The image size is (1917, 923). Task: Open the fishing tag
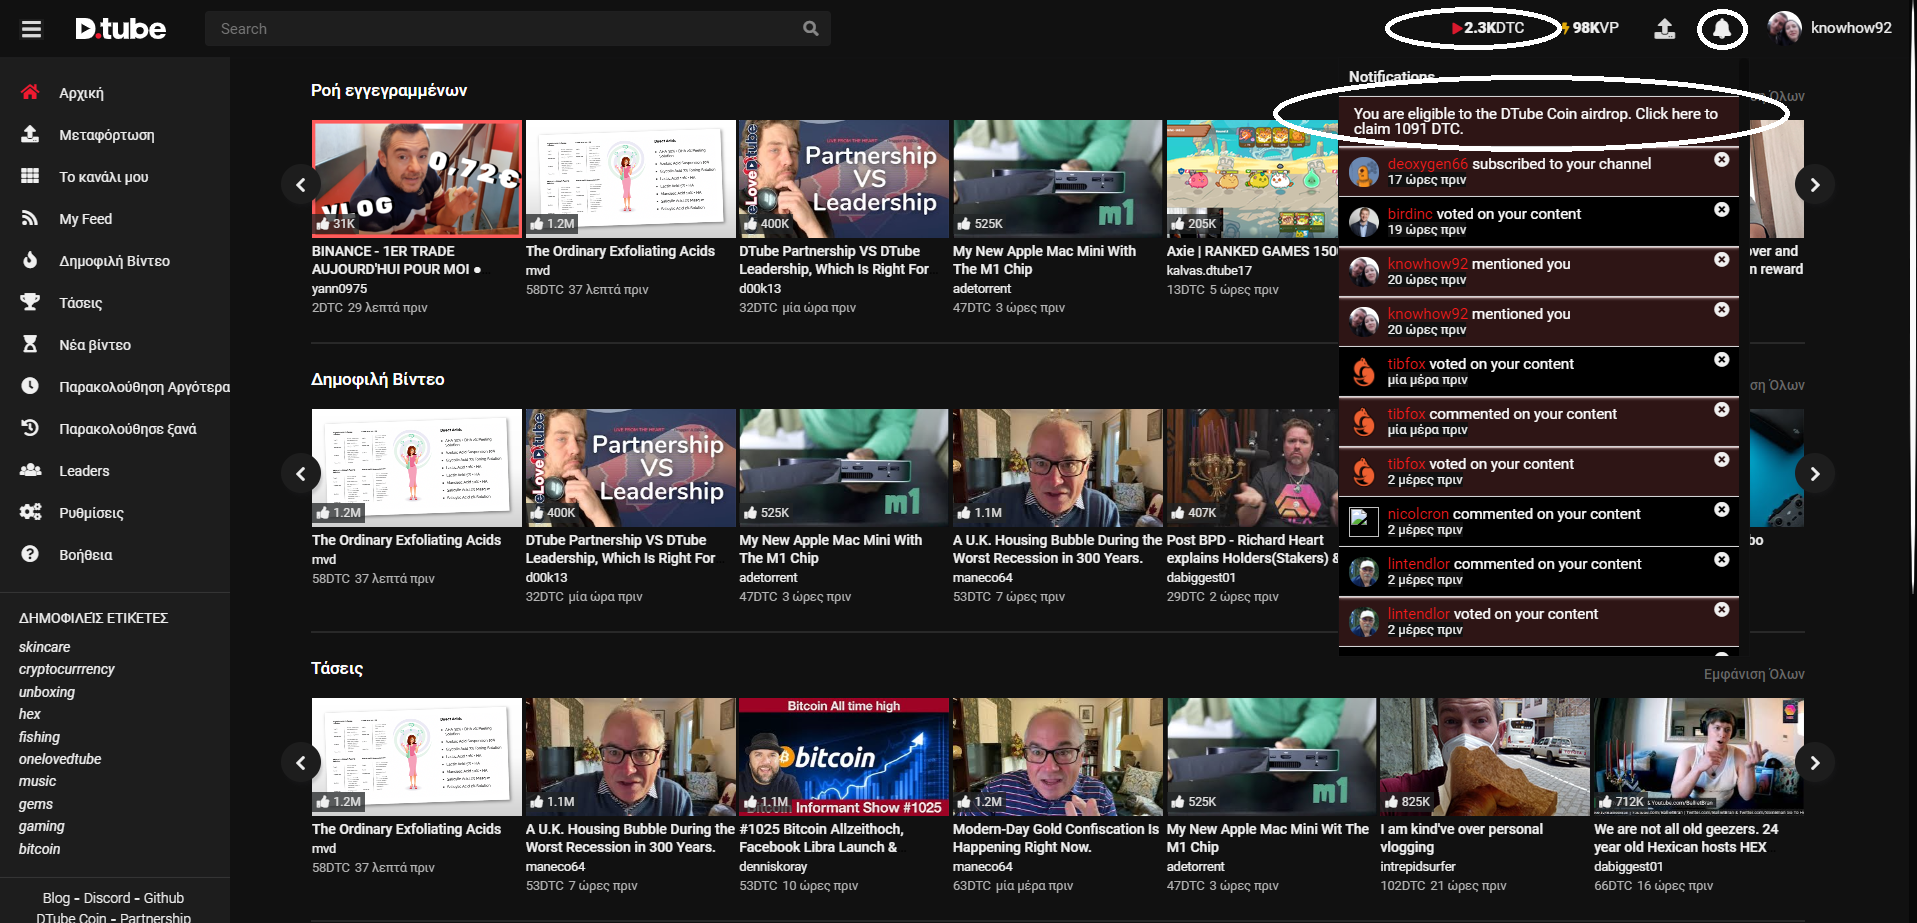click(x=40, y=737)
